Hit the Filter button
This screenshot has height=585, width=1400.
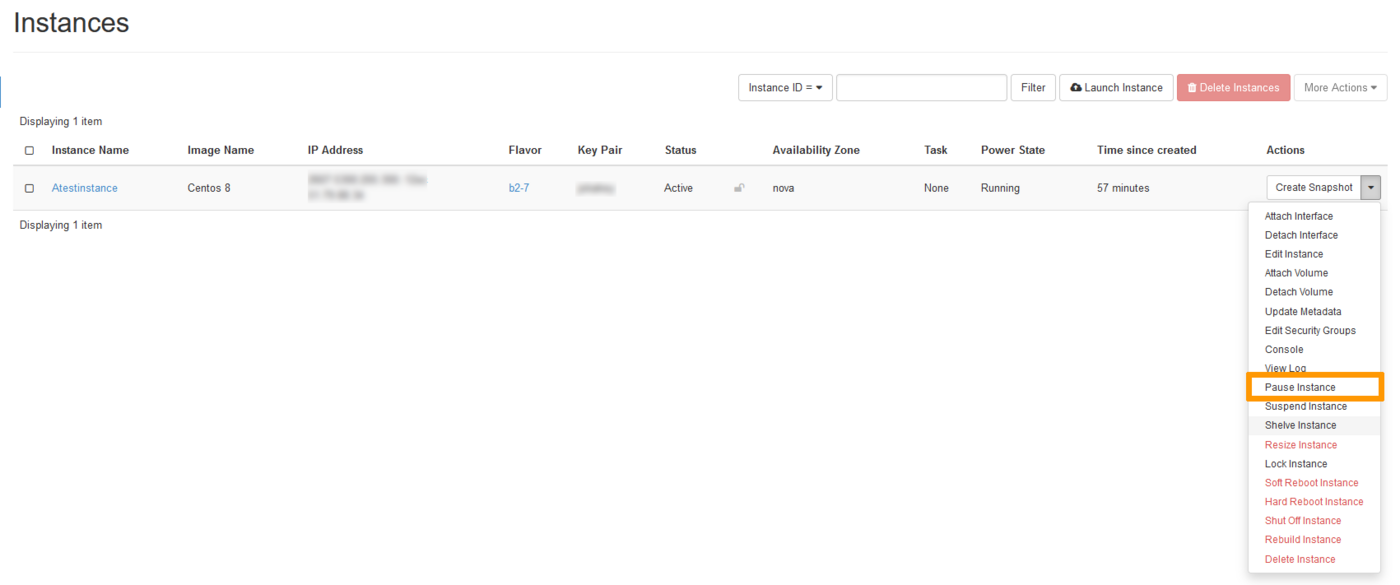pos(1033,88)
